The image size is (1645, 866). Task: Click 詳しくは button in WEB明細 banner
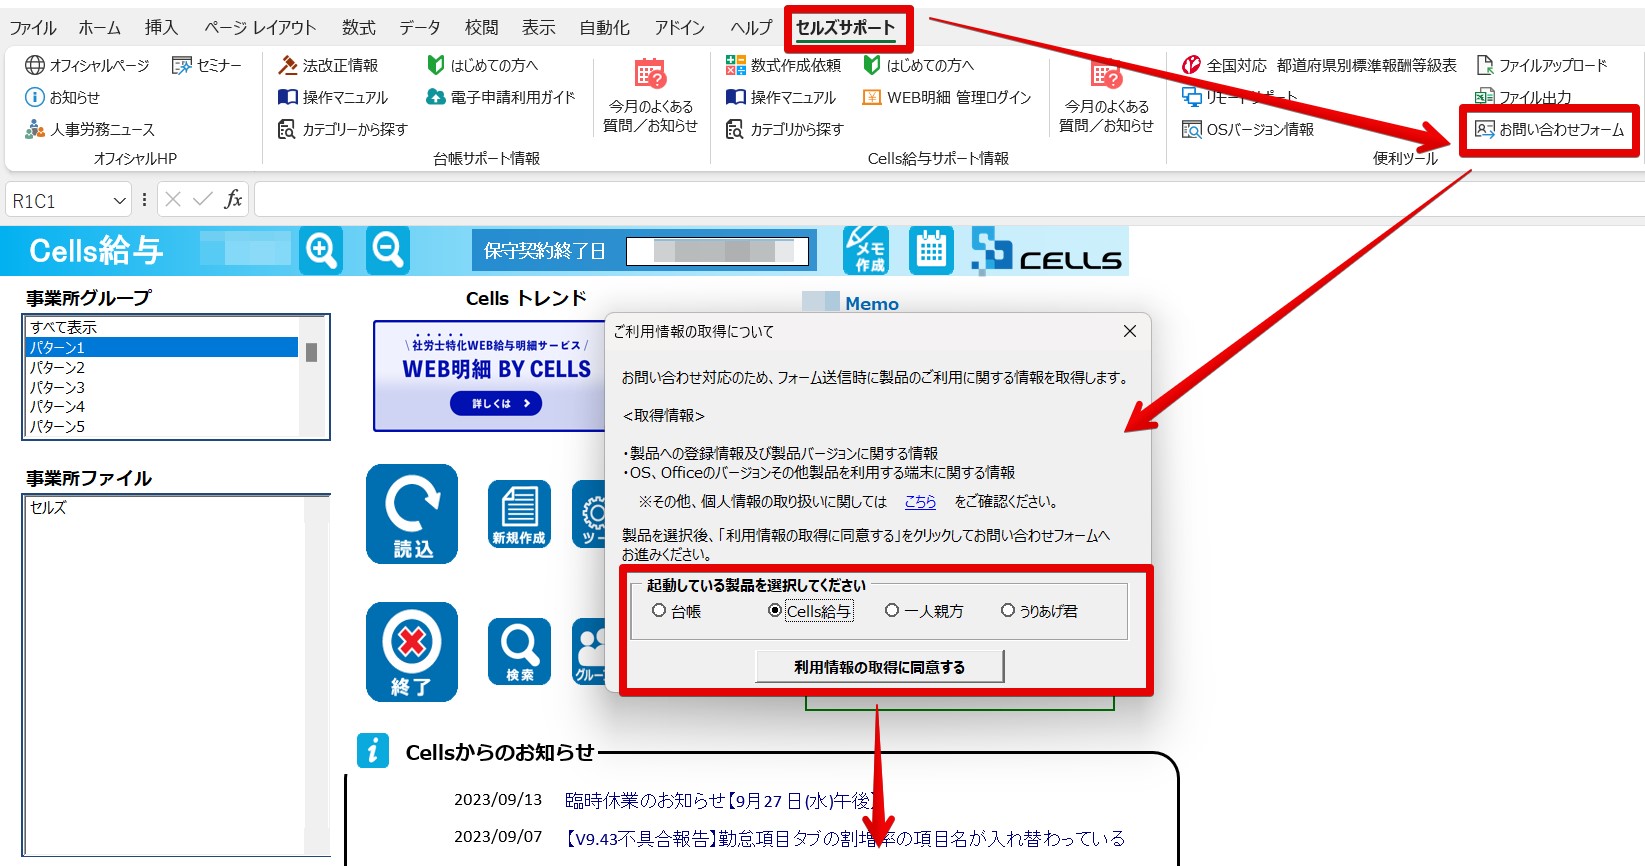coord(495,403)
